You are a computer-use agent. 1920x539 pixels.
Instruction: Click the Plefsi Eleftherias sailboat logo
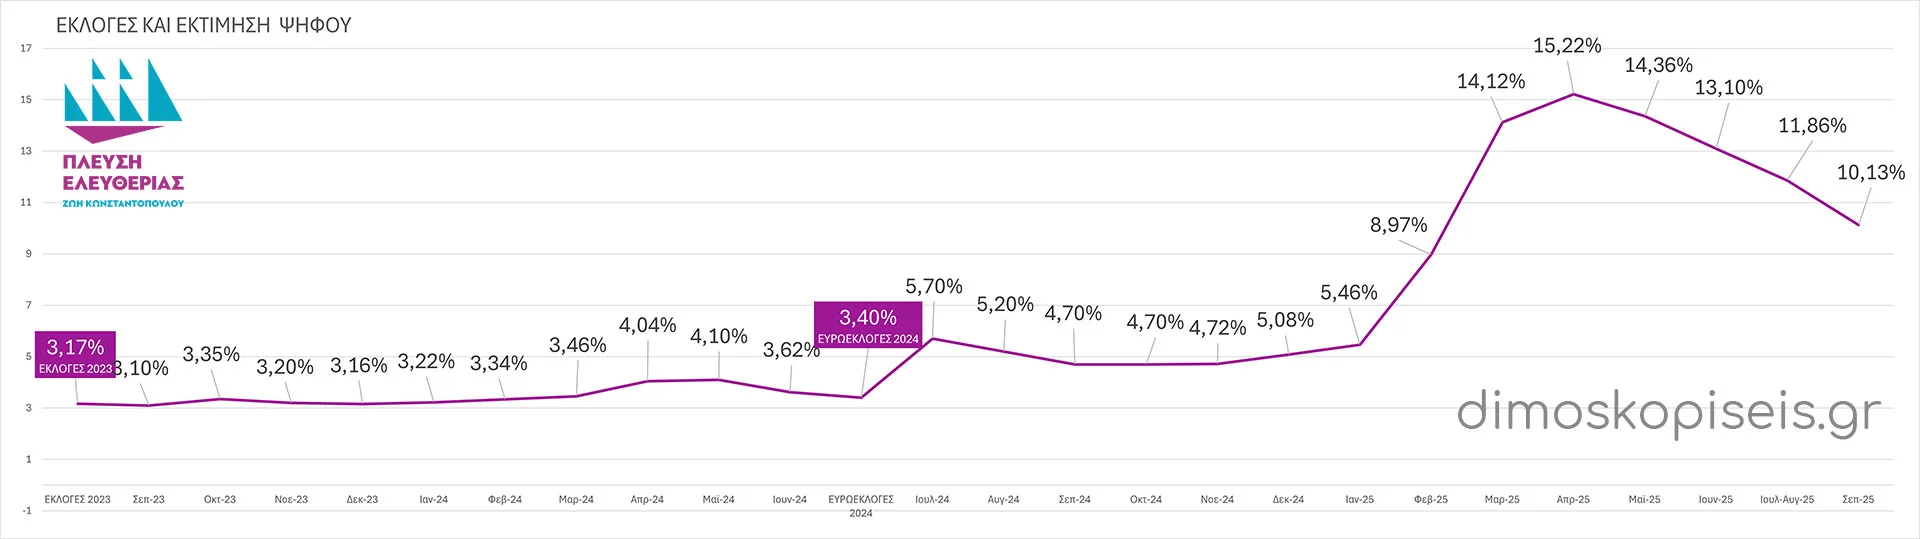122,100
